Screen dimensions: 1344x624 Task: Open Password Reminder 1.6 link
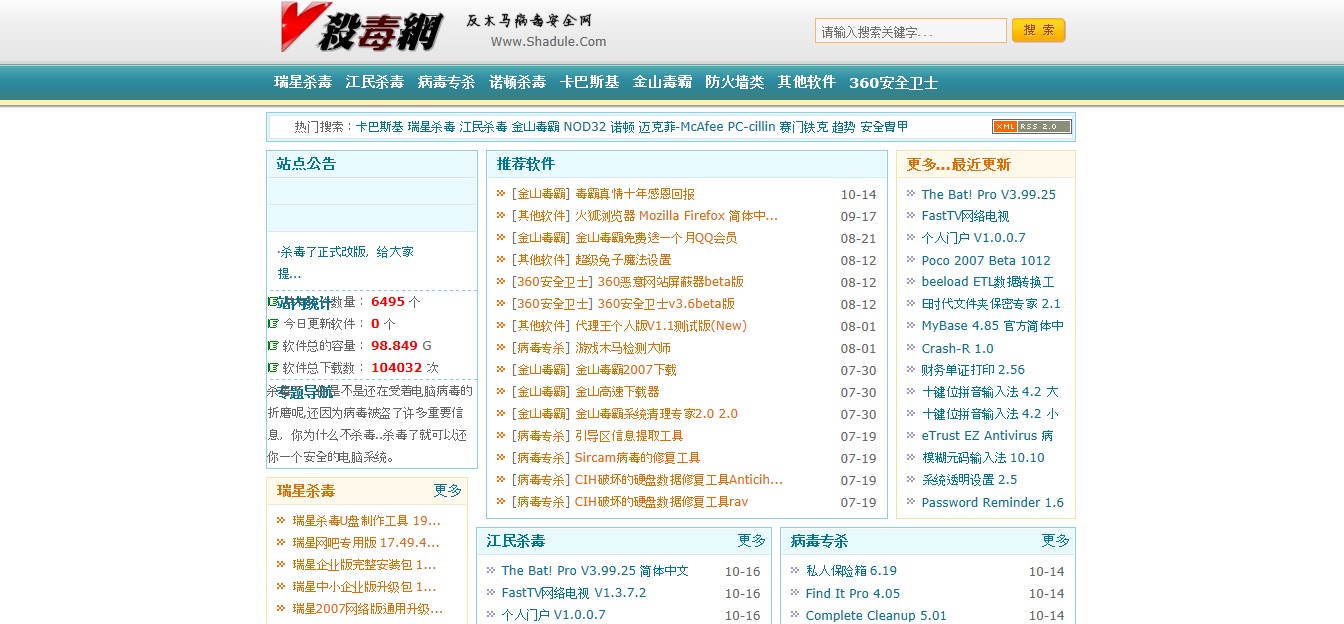[992, 503]
